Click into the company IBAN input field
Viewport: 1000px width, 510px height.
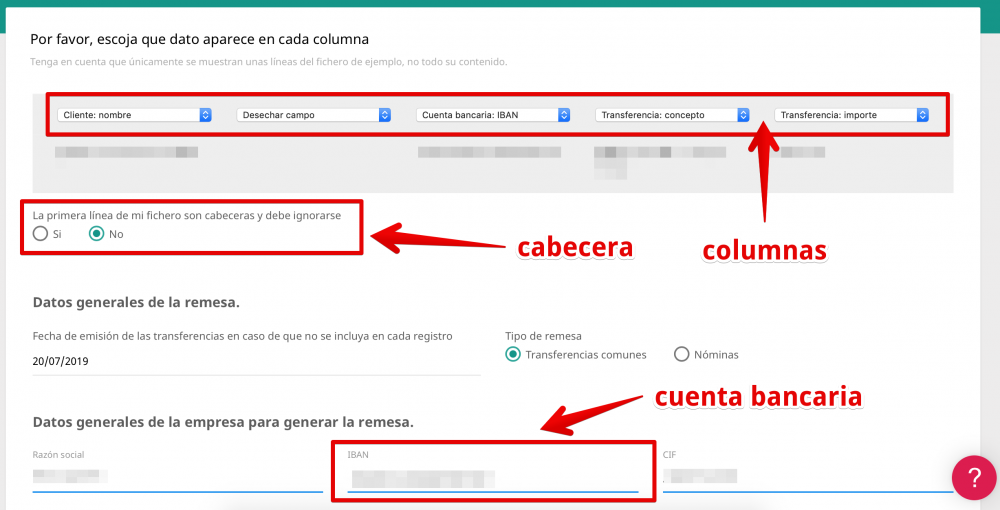[x=492, y=479]
